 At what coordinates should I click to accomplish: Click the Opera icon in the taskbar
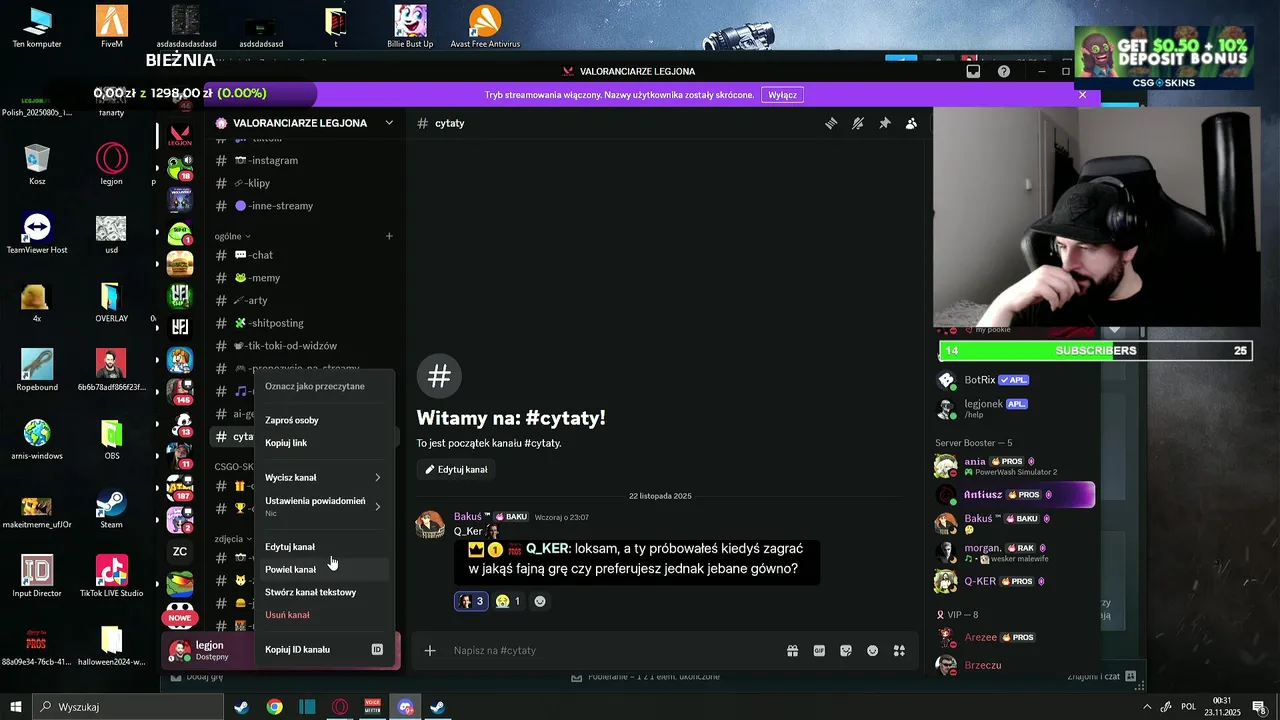click(x=340, y=707)
